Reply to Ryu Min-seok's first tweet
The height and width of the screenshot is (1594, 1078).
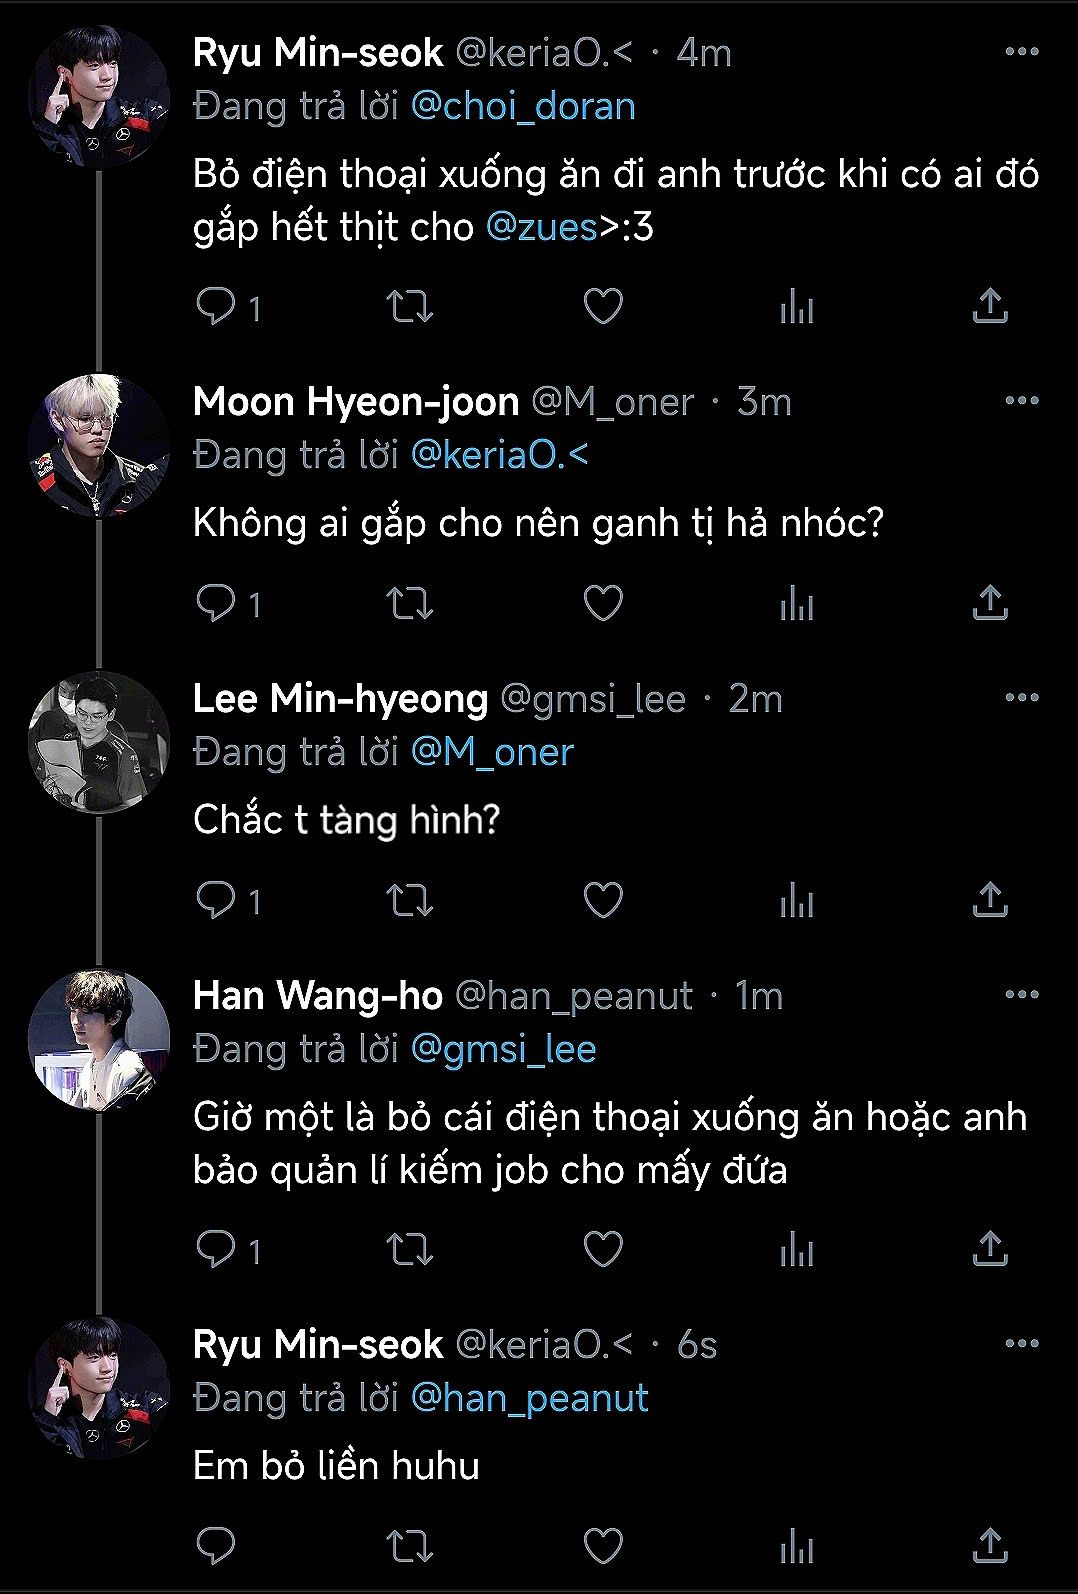tap(215, 306)
